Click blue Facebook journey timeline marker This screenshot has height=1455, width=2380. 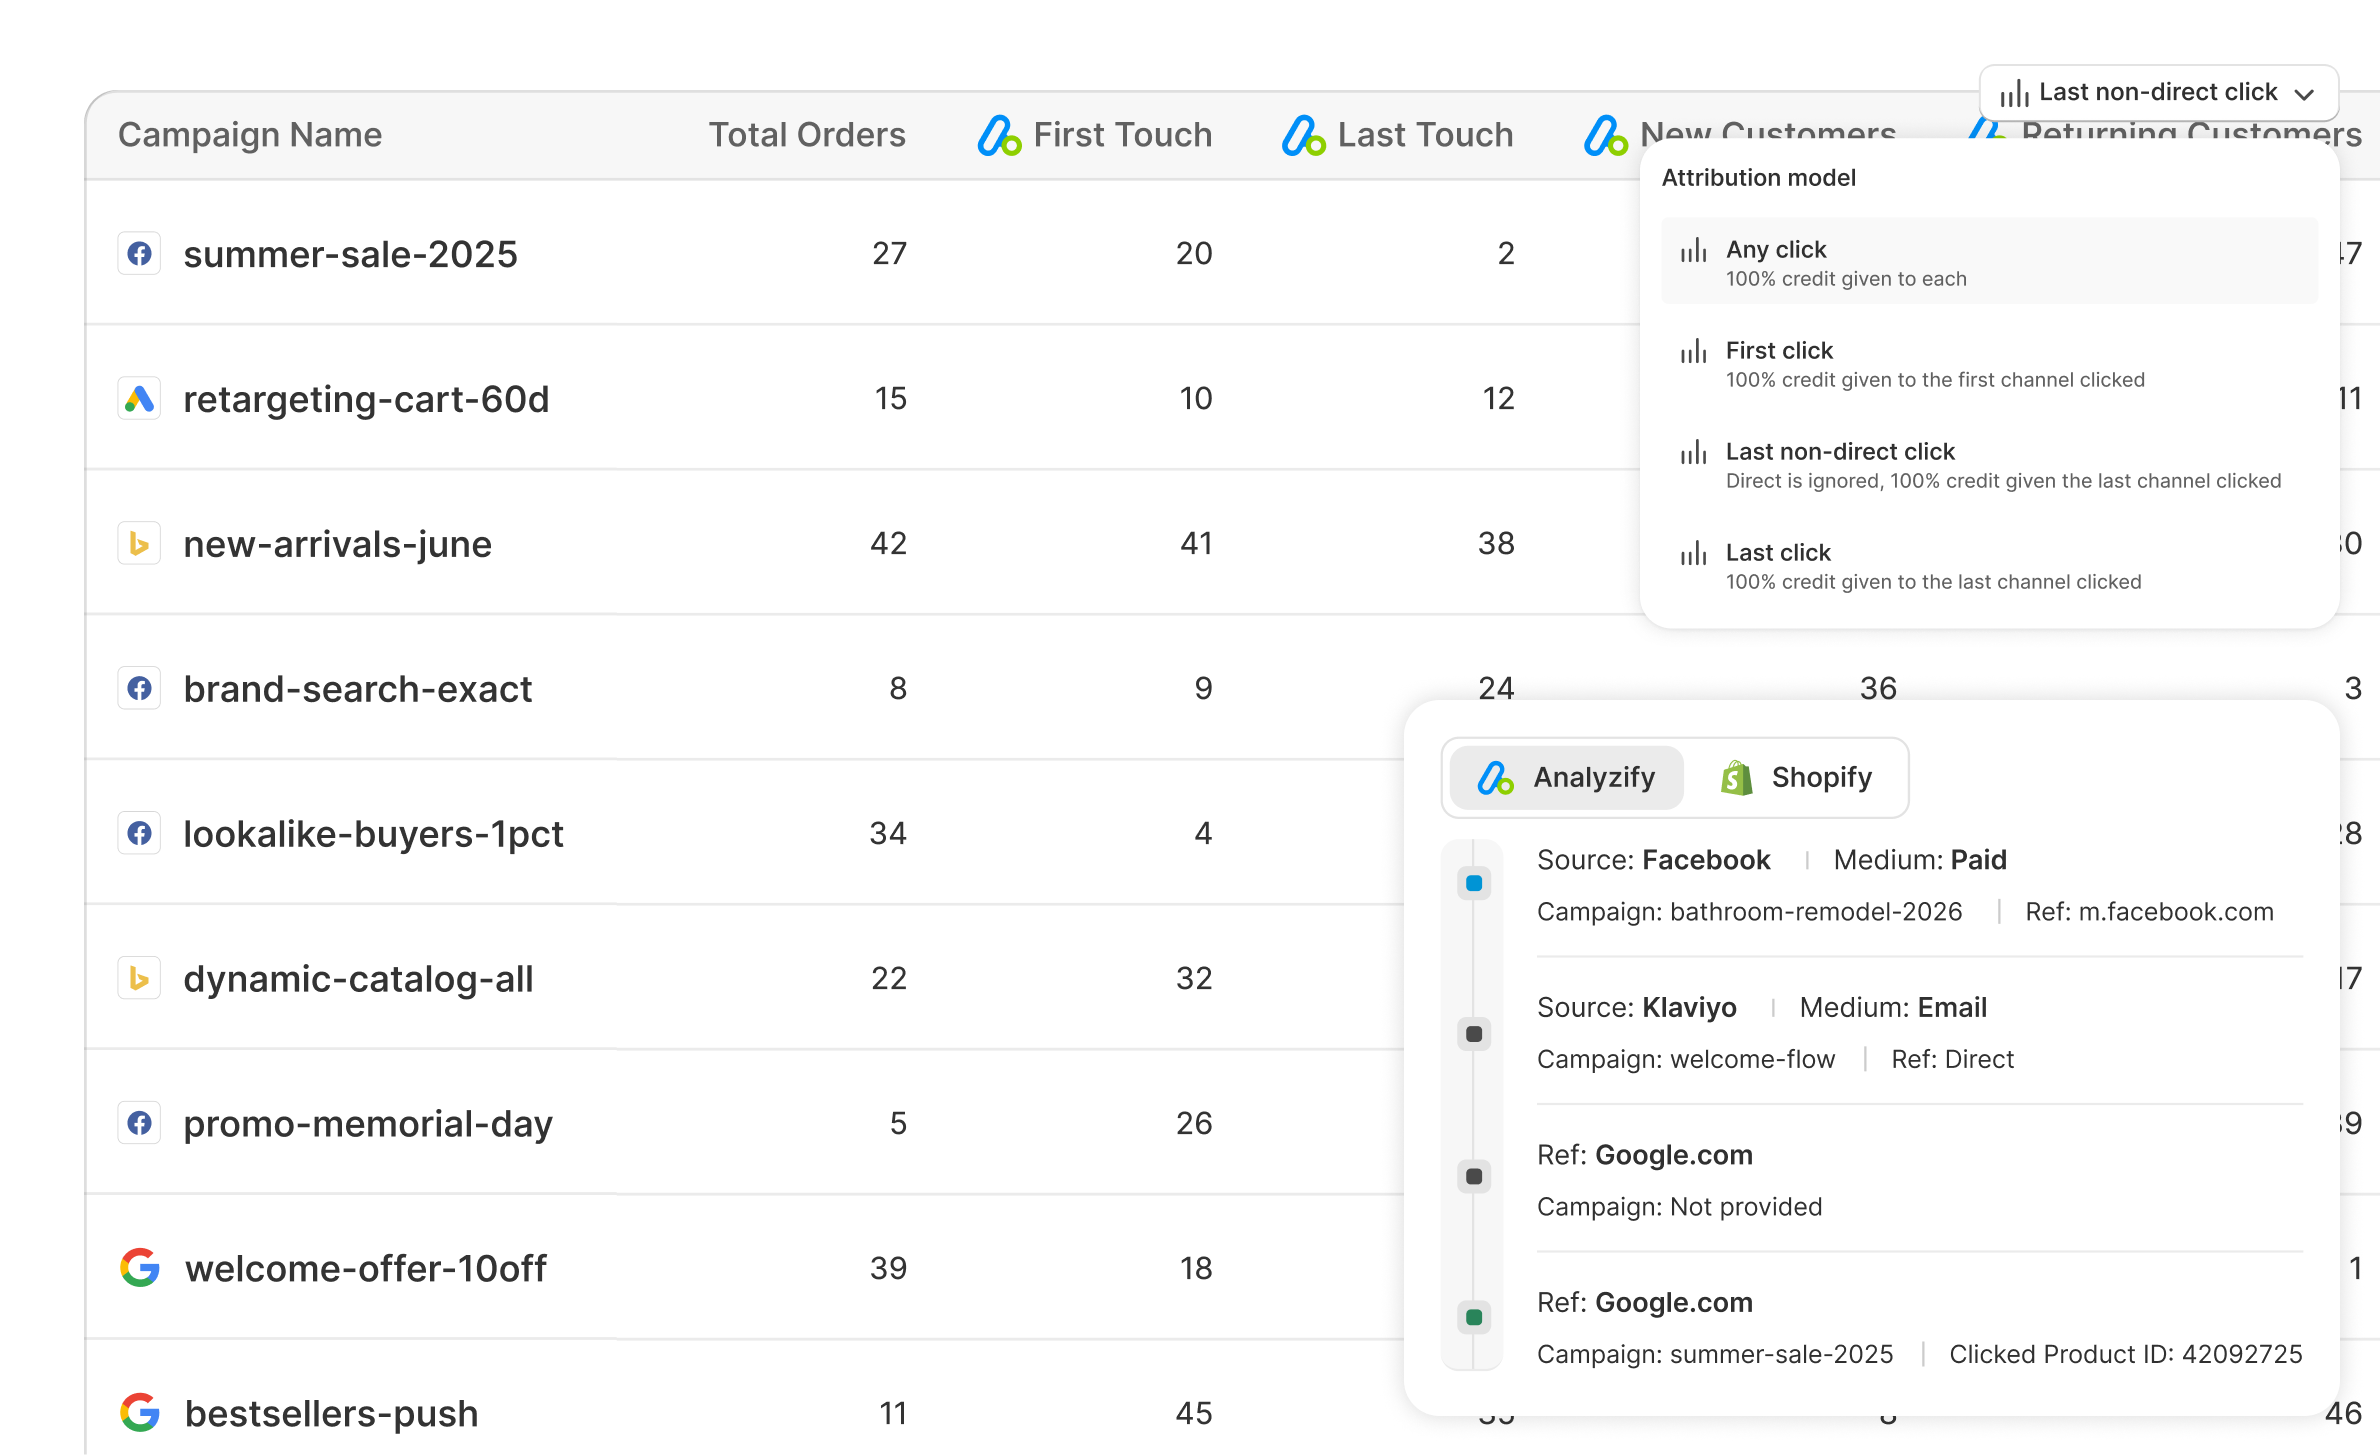click(1474, 883)
